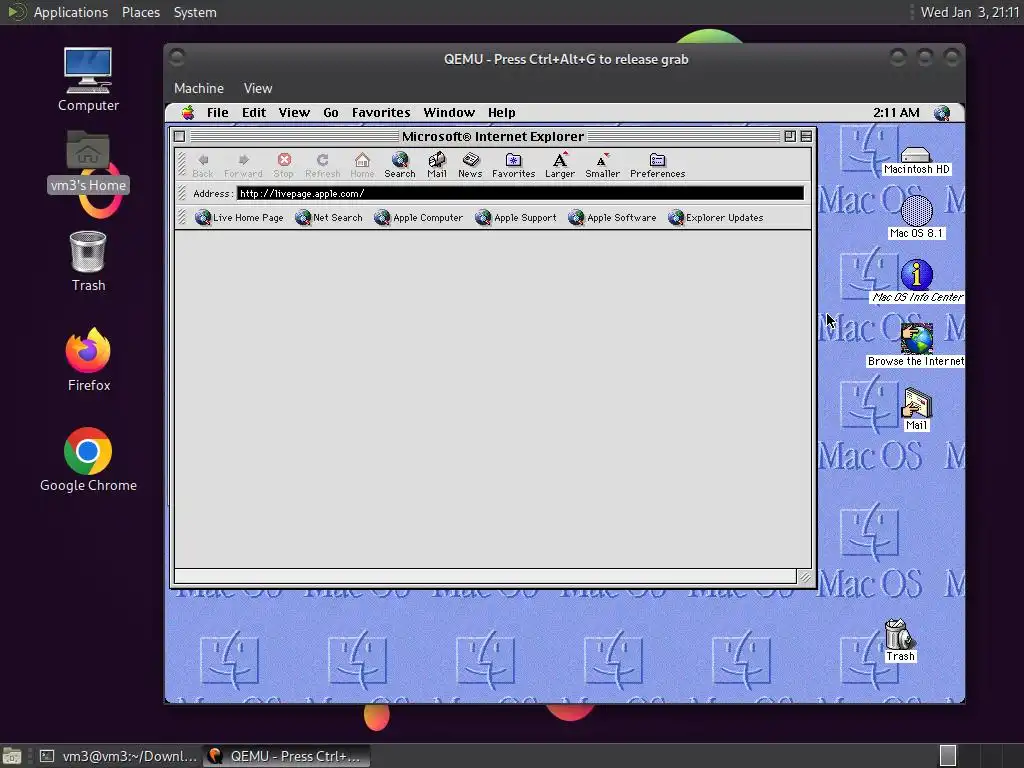Go to Home page icon
This screenshot has height=768, width=1024.
362,165
